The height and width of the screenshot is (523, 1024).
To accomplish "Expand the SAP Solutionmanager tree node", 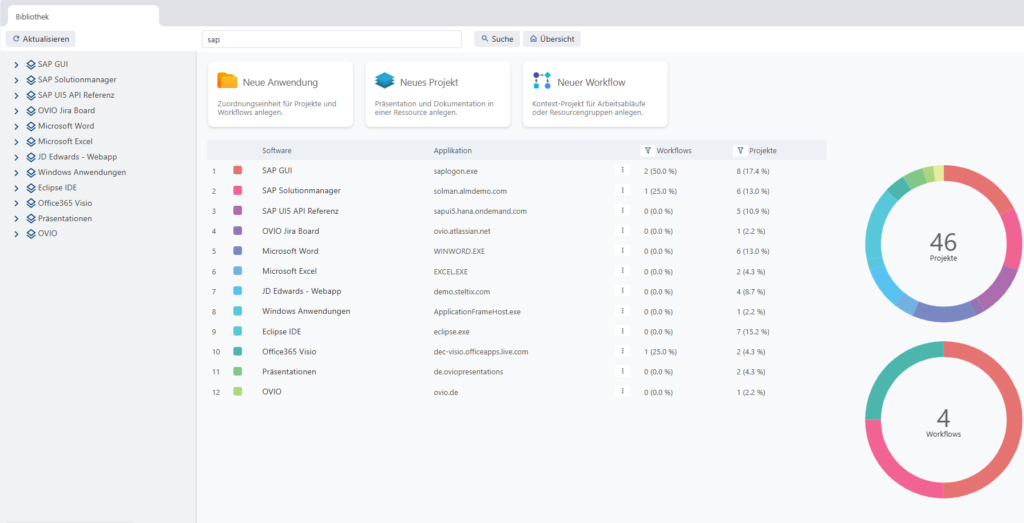I will tap(16, 80).
